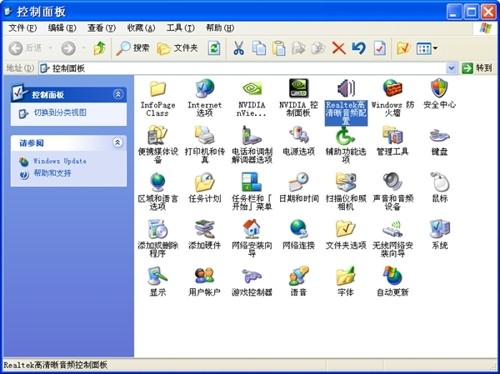Viewport: 500px width, 374px height.
Task: Open Windows Firewall icon
Action: 393,89
